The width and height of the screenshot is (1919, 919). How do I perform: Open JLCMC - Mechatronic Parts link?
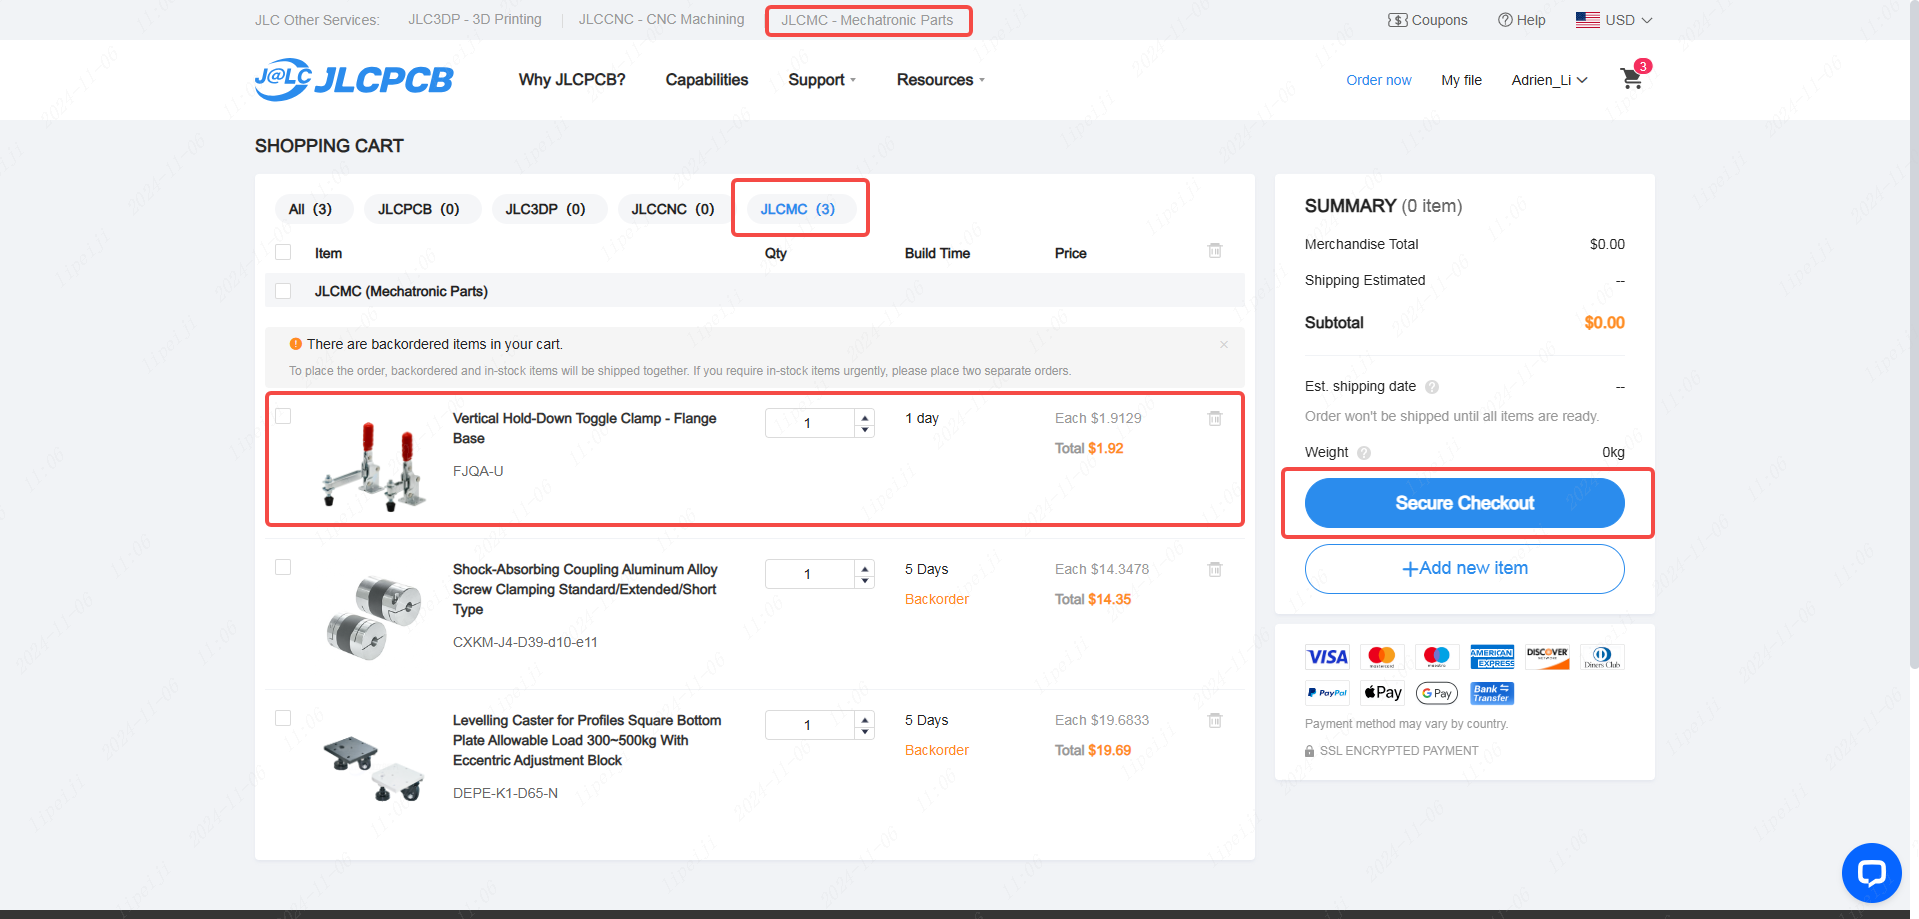click(x=867, y=20)
